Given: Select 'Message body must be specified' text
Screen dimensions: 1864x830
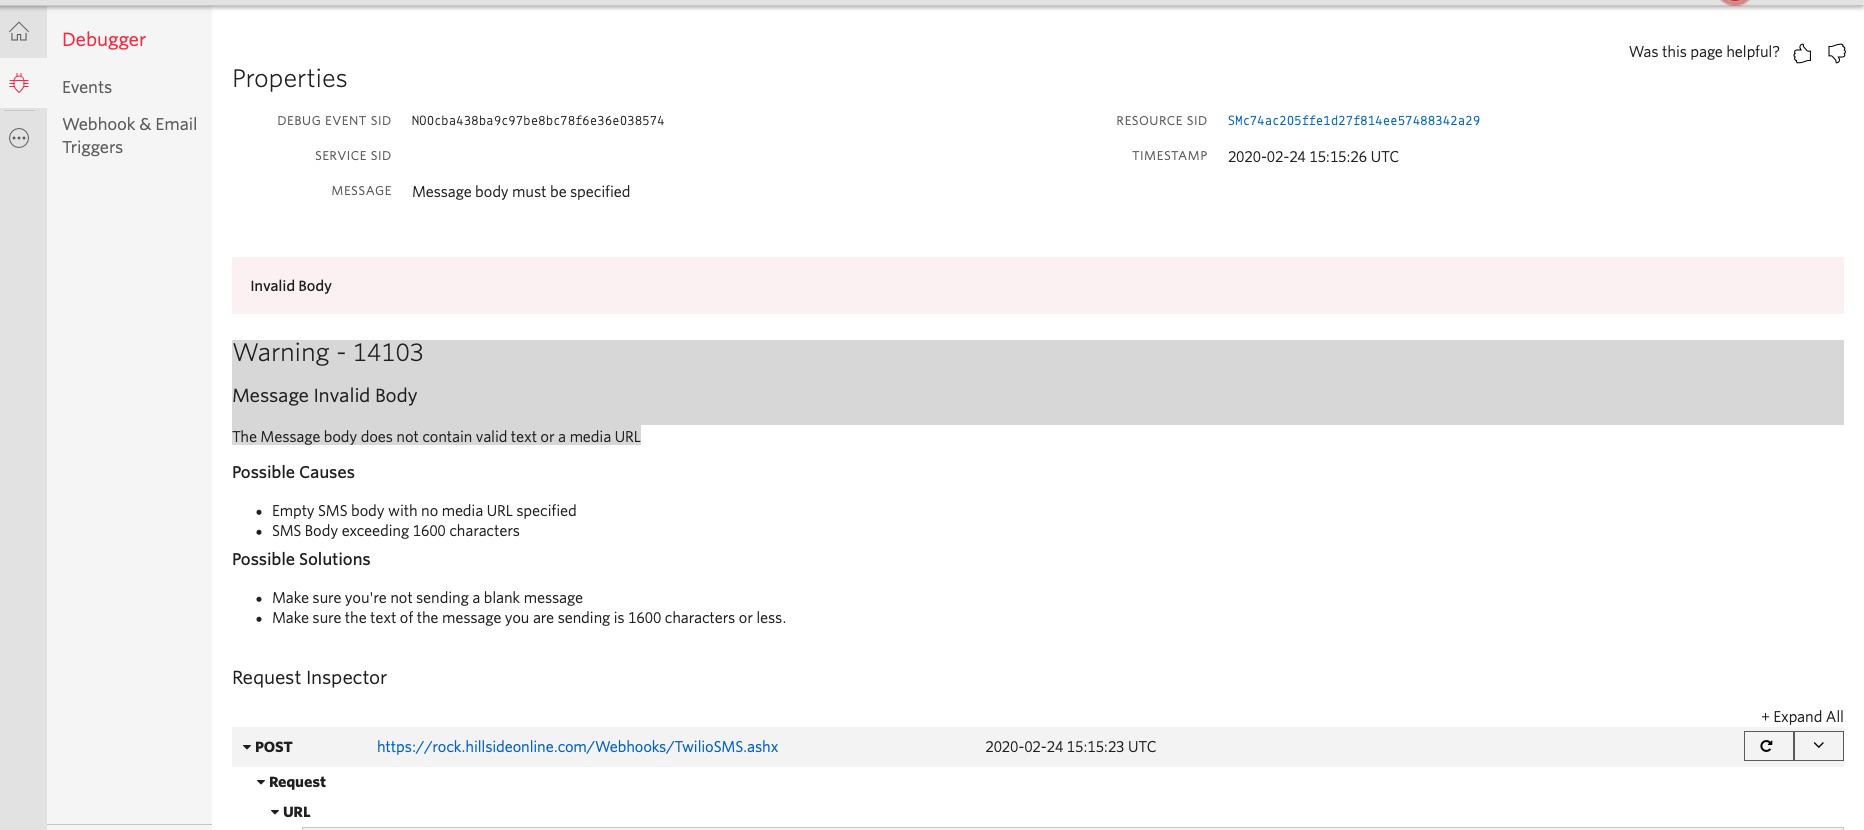Looking at the screenshot, I should point(521,192).
